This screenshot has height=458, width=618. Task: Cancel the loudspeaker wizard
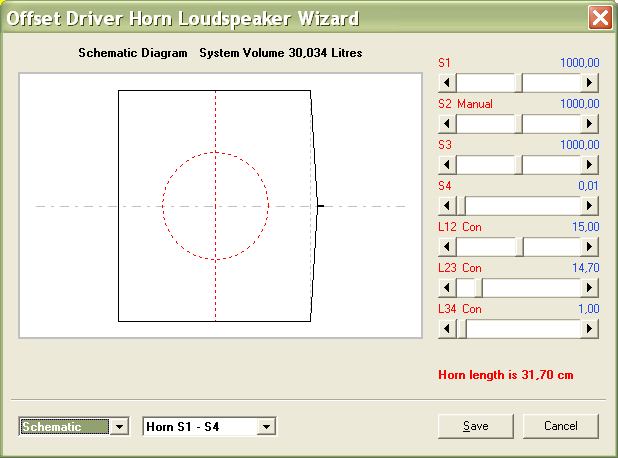point(560,426)
